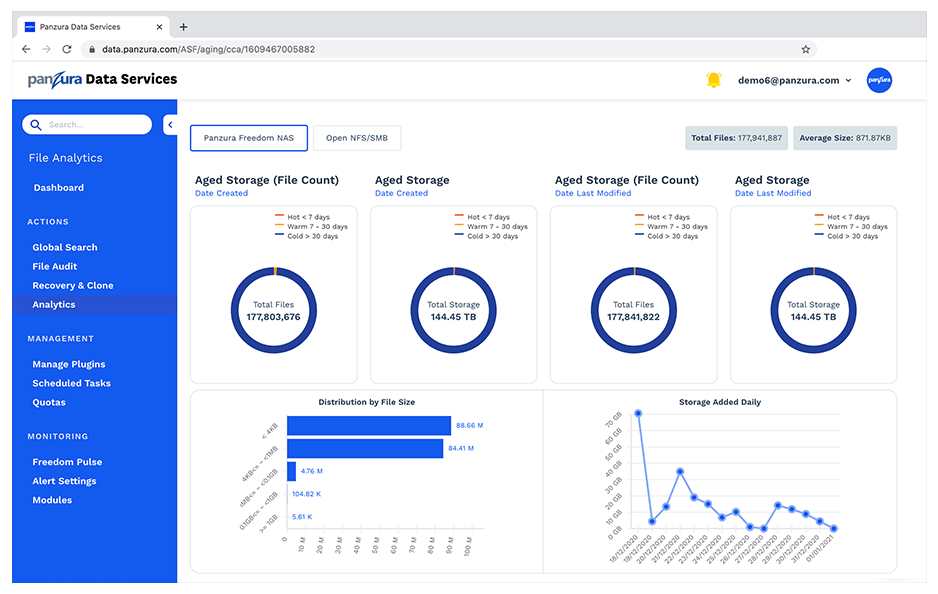Focus the sidebar Search field

pyautogui.click(x=87, y=124)
